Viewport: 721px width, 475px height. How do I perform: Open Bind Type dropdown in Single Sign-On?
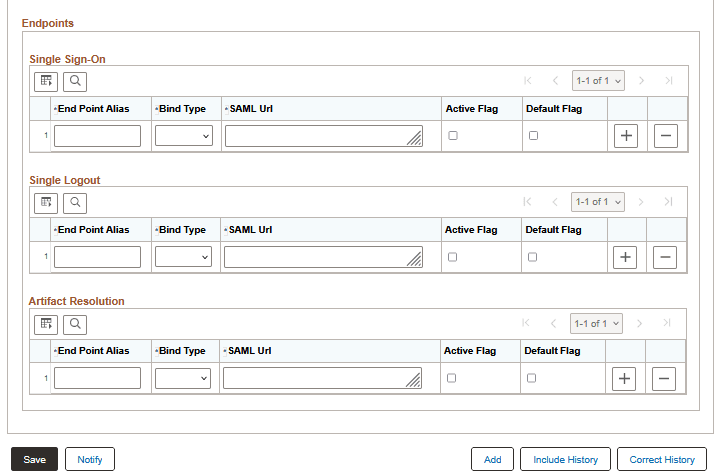[x=184, y=136]
